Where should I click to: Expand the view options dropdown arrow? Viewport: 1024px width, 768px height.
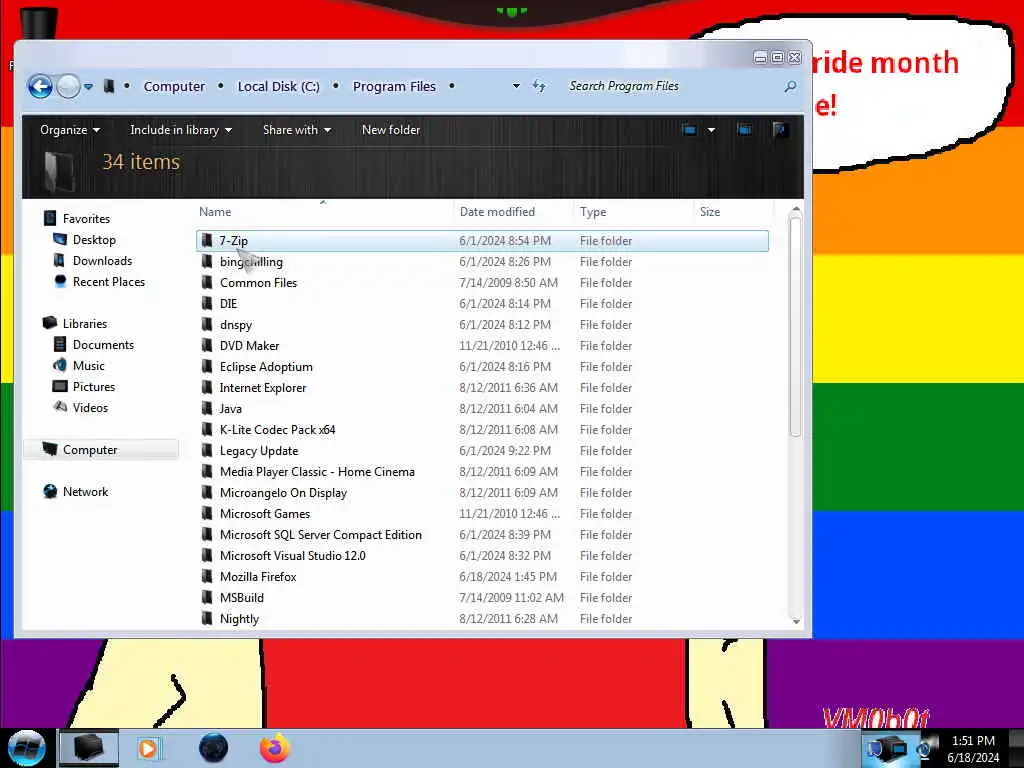click(x=711, y=130)
